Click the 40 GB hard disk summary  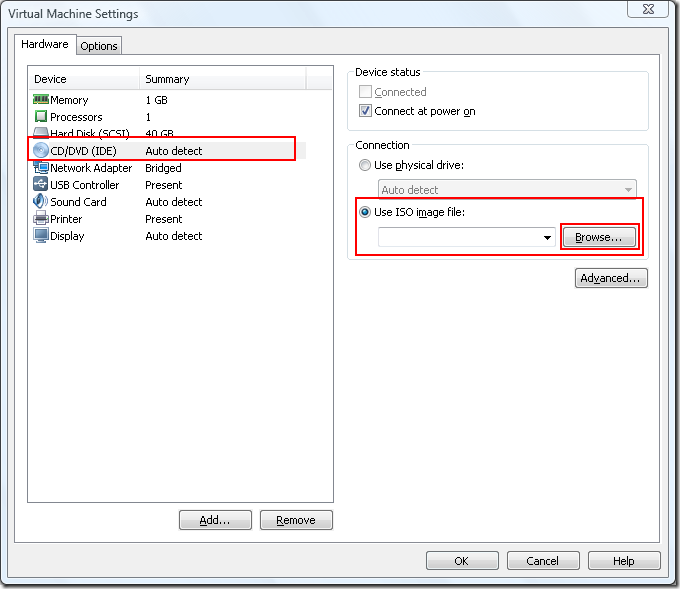click(160, 133)
